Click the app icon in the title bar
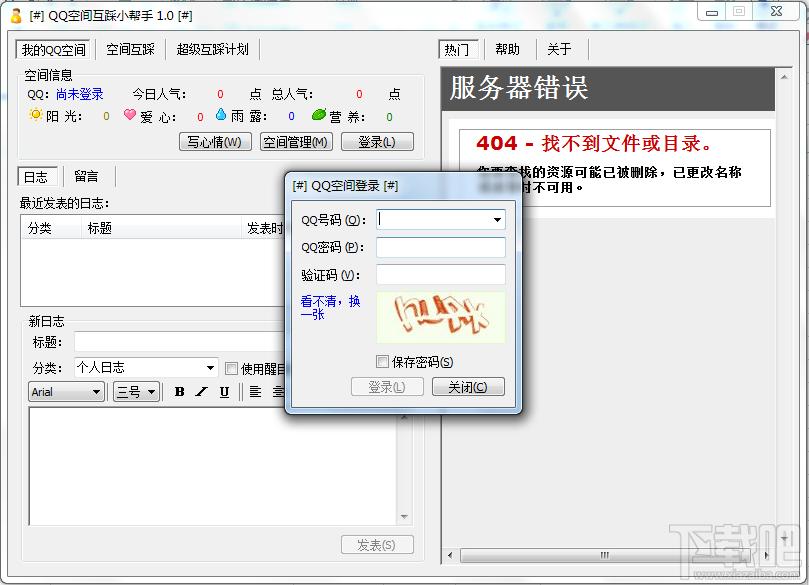Viewport: 809px width, 585px height. [x=16, y=16]
